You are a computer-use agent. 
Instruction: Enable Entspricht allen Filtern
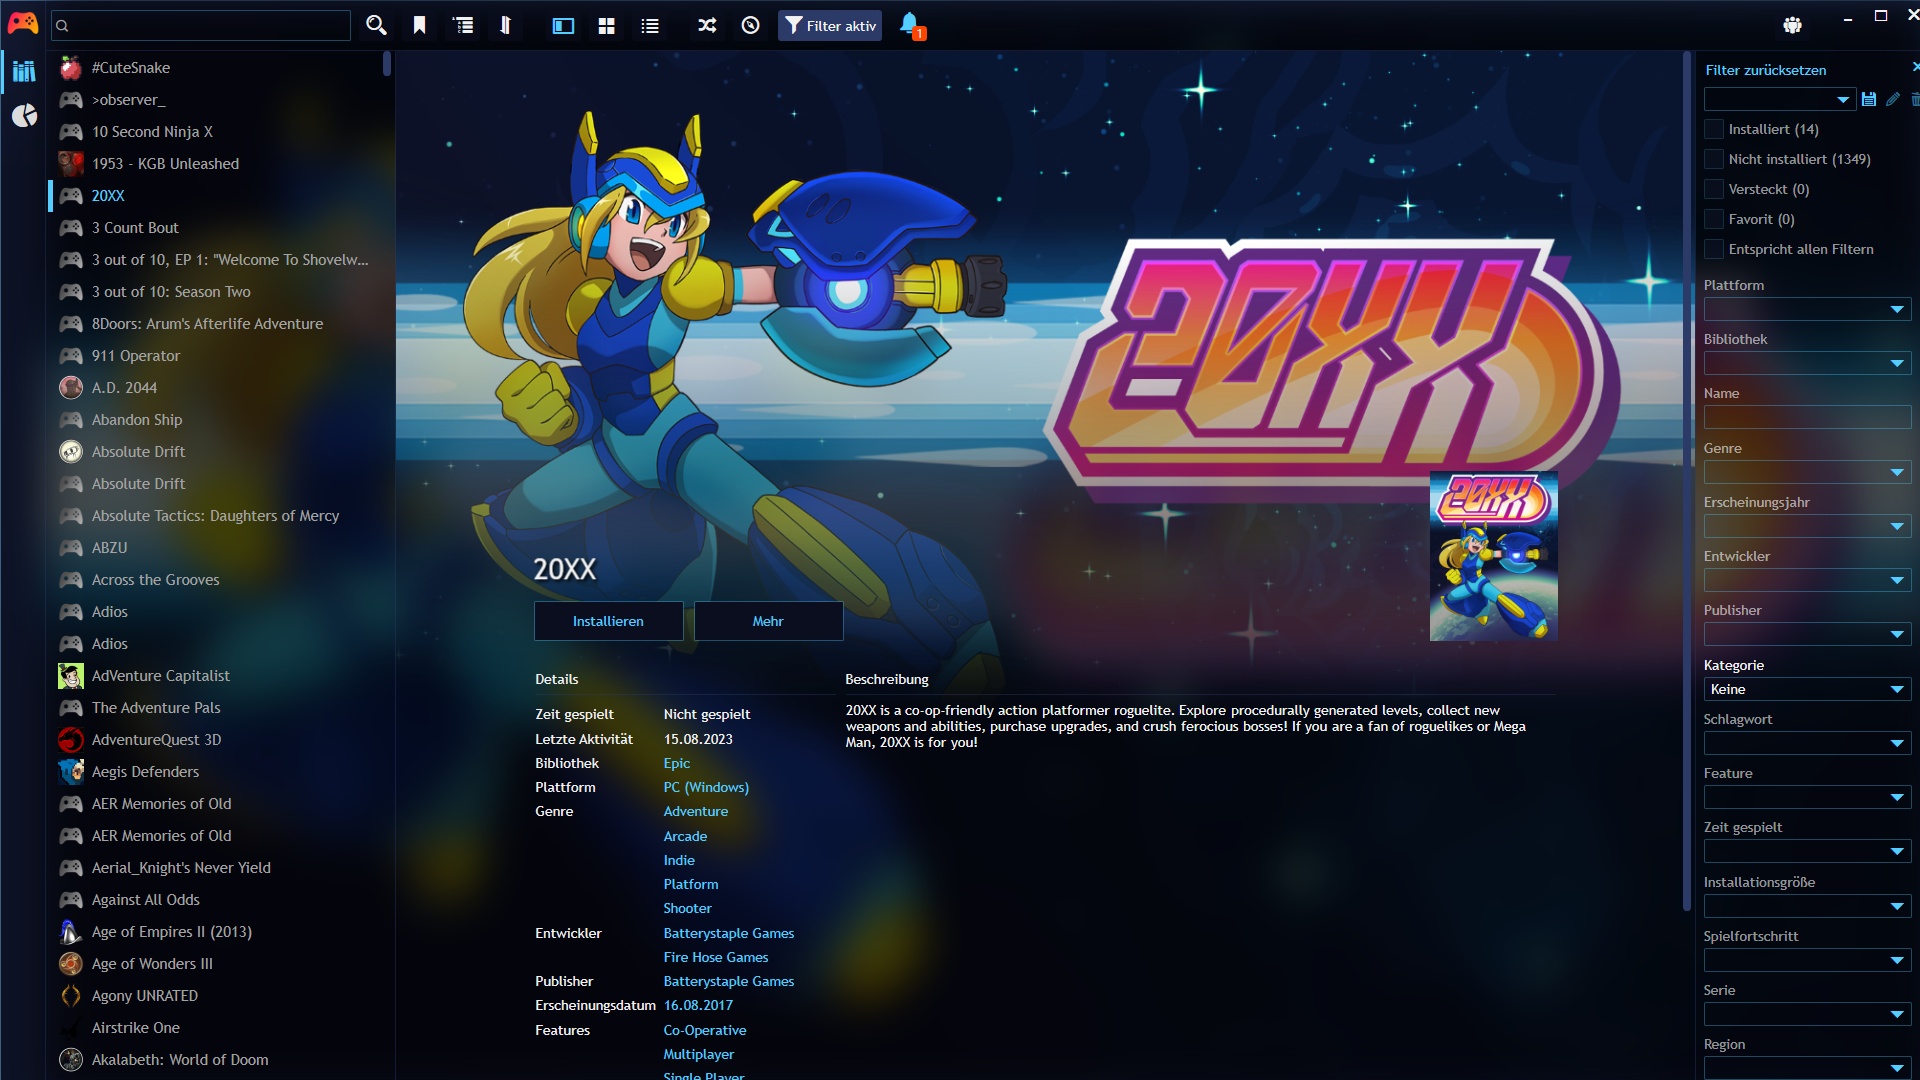click(x=1714, y=249)
